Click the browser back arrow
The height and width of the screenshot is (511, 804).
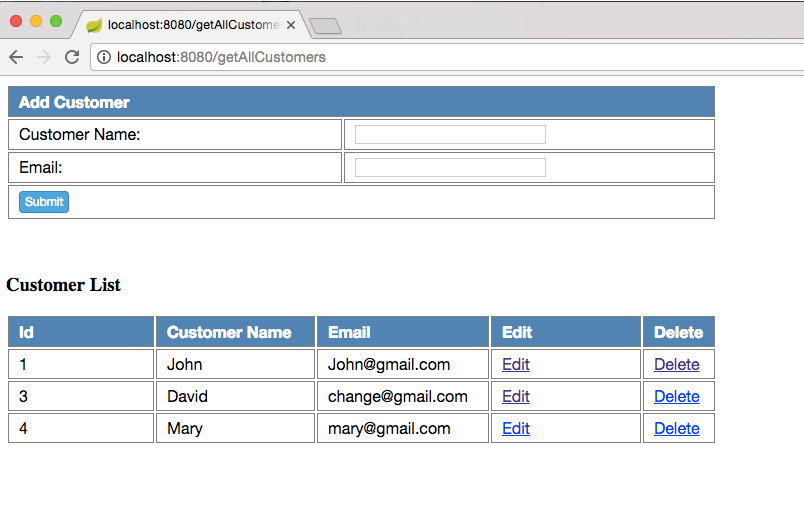point(15,57)
